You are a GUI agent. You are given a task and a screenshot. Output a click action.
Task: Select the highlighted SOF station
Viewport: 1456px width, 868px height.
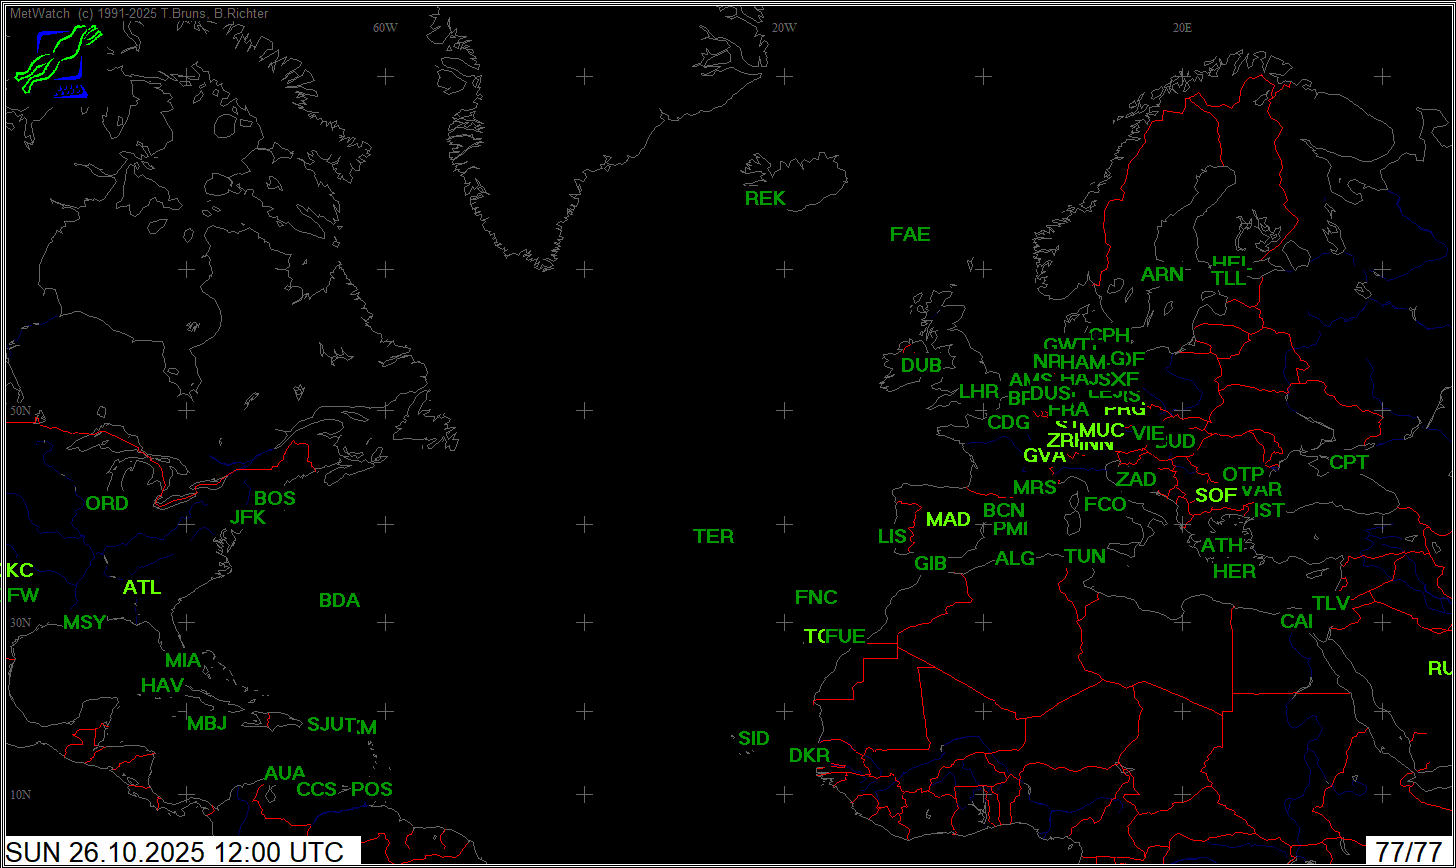tap(1216, 495)
